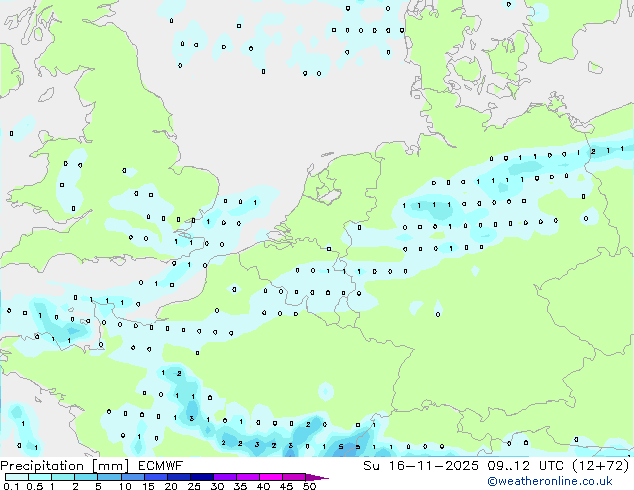Open the weatheronline.co.uk copyright link
Screen dimensions: 634x490
click(550, 481)
